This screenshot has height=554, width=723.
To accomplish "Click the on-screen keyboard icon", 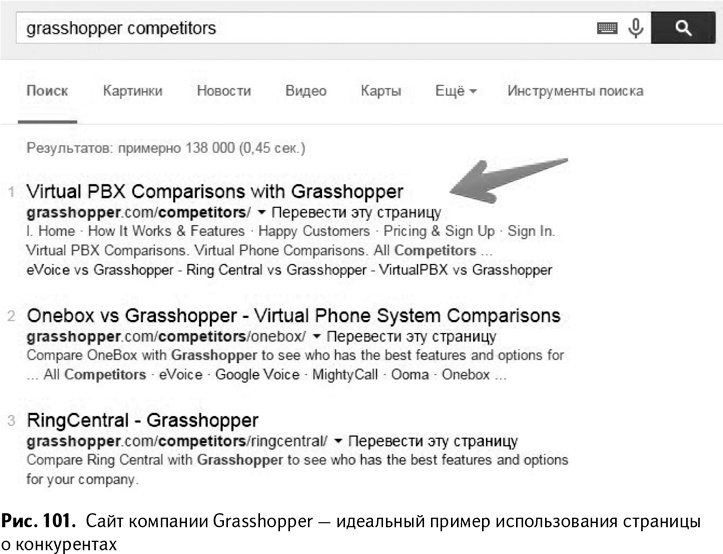I will pyautogui.click(x=607, y=28).
